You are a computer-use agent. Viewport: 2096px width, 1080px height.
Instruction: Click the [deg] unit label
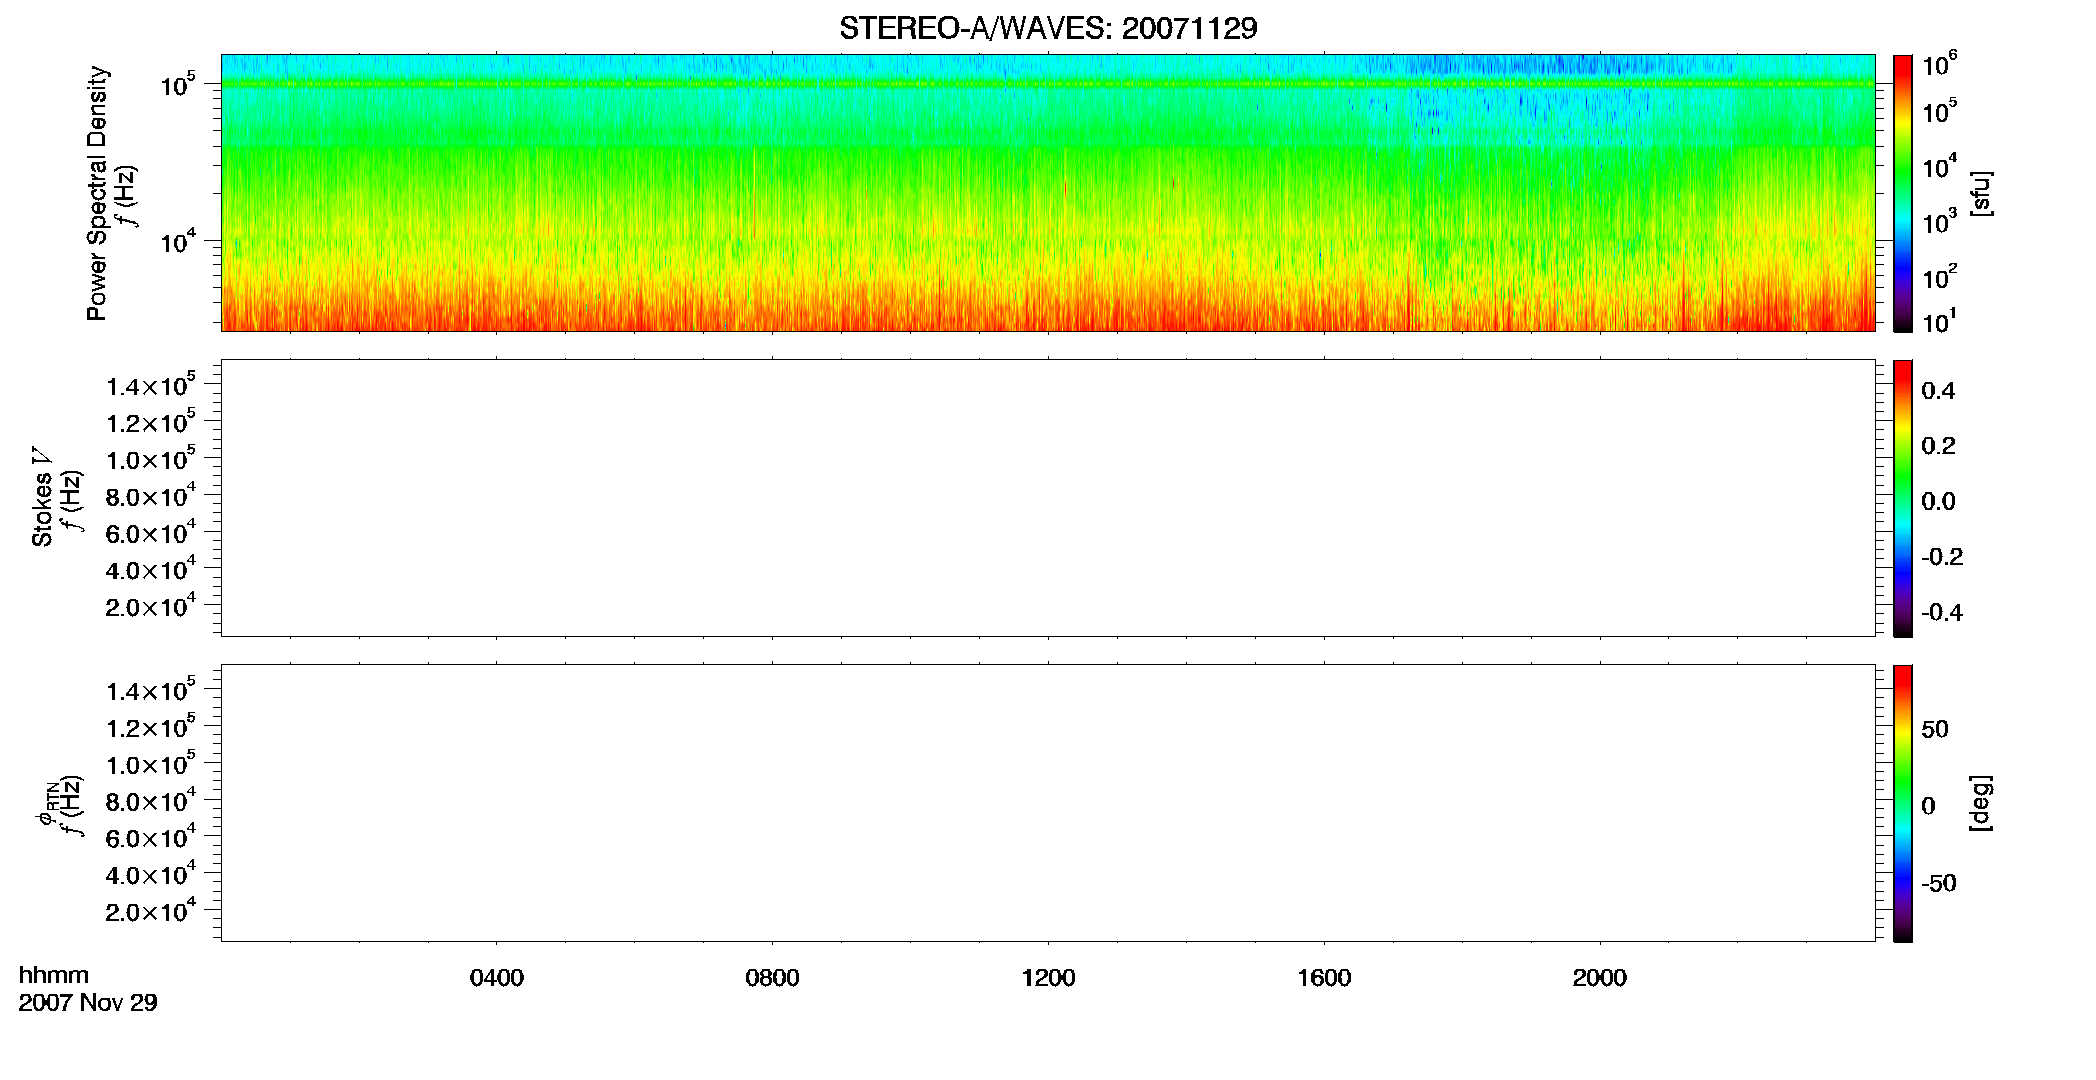click(1980, 803)
